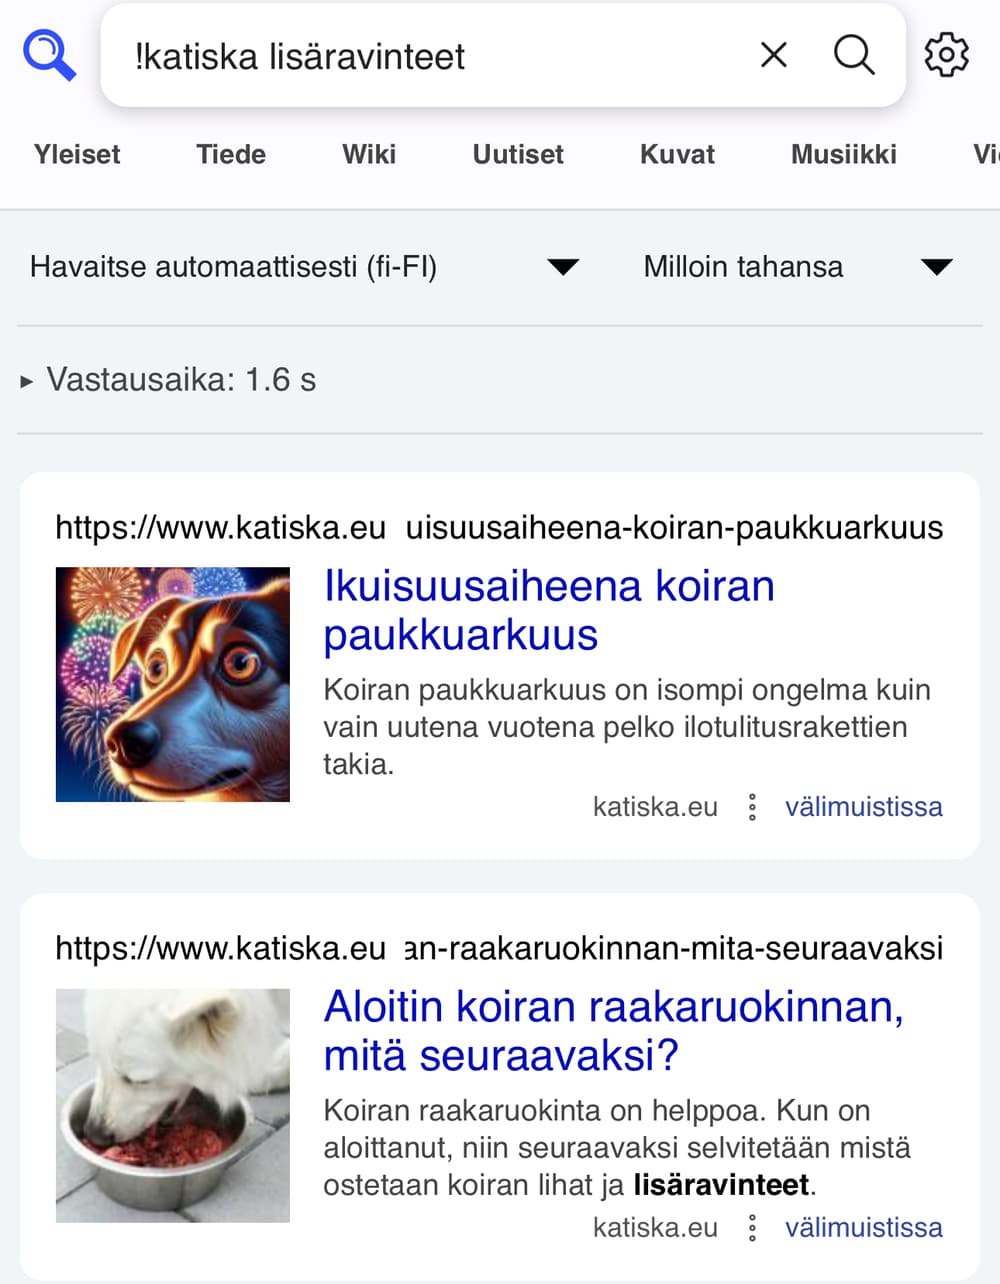This screenshot has width=1000, height=1284.
Task: Select the Tiede category tab
Action: tap(231, 154)
